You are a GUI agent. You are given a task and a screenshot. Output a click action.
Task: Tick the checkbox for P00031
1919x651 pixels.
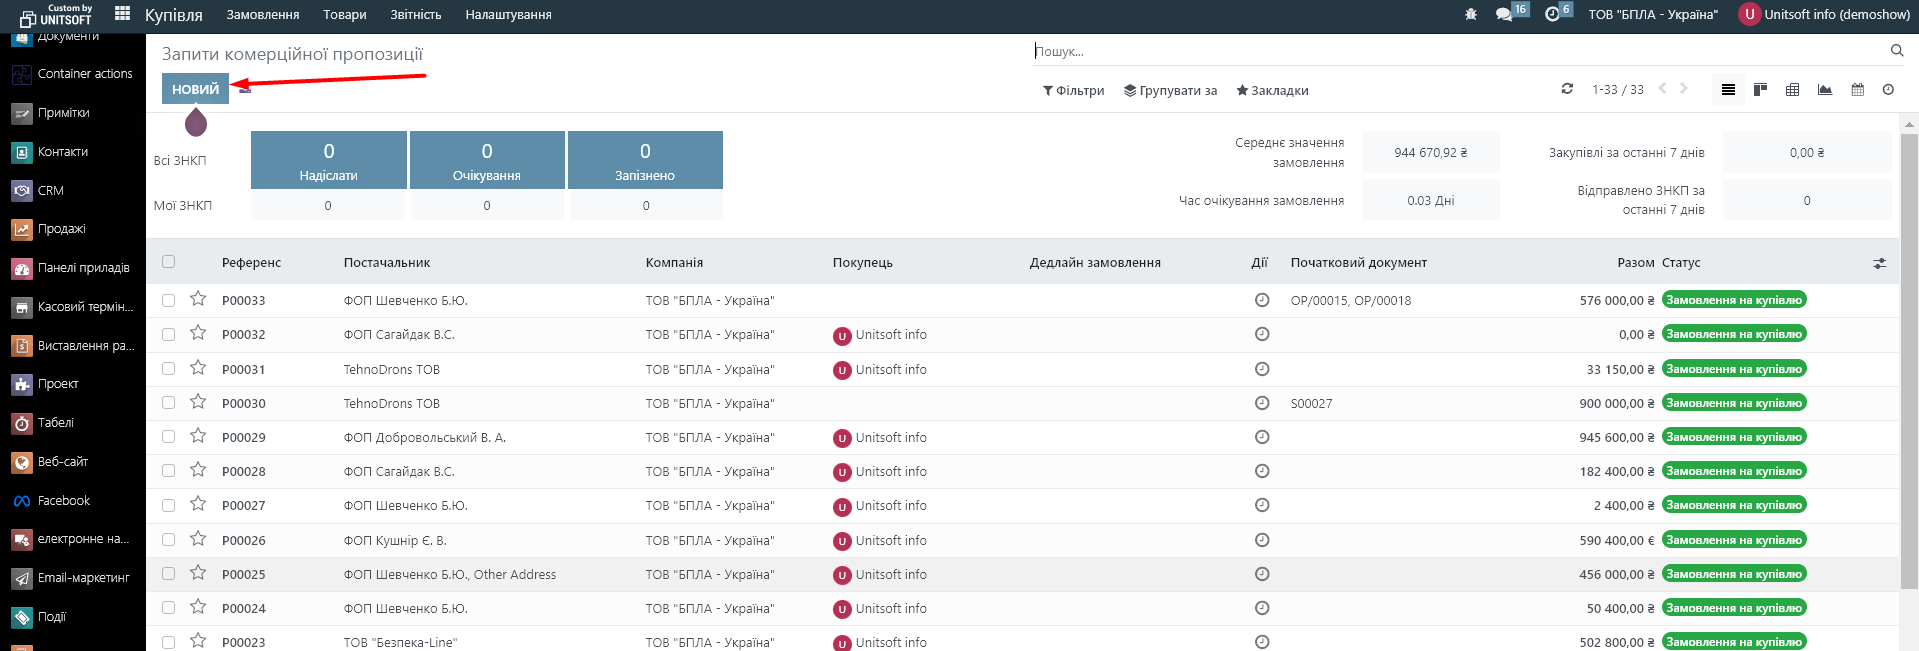pyautogui.click(x=168, y=369)
